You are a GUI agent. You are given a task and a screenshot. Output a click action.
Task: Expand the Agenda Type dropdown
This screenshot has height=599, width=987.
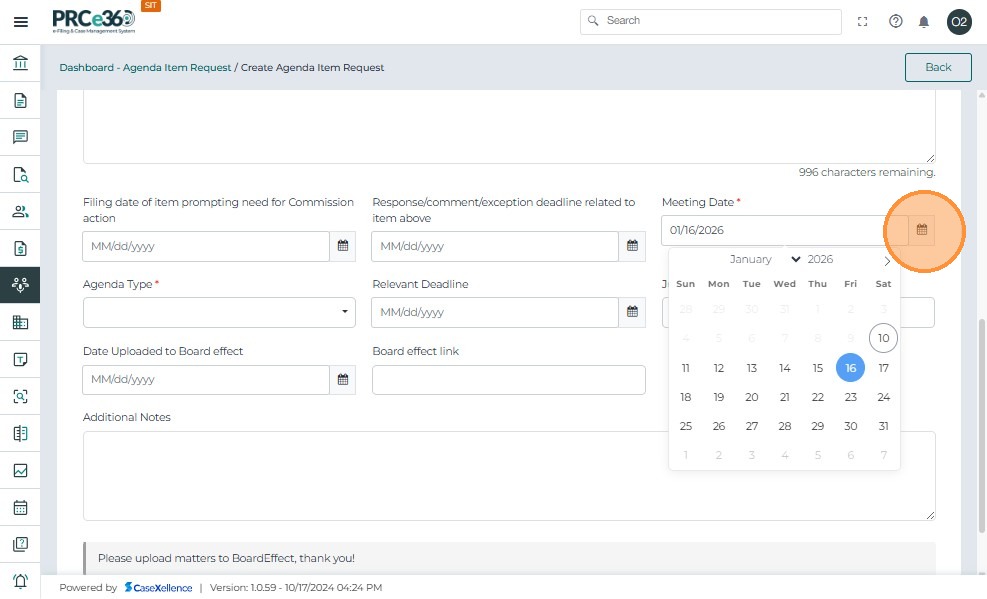(x=219, y=312)
